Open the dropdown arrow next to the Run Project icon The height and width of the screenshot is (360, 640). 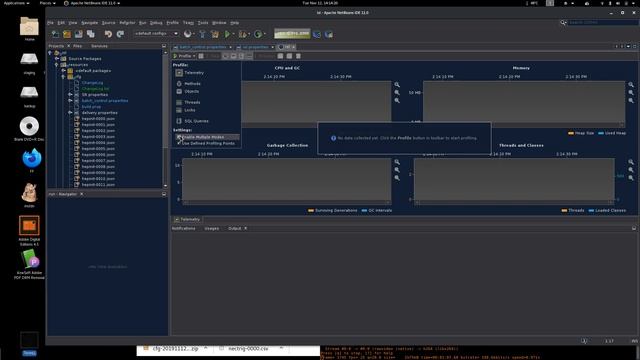tap(233, 34)
